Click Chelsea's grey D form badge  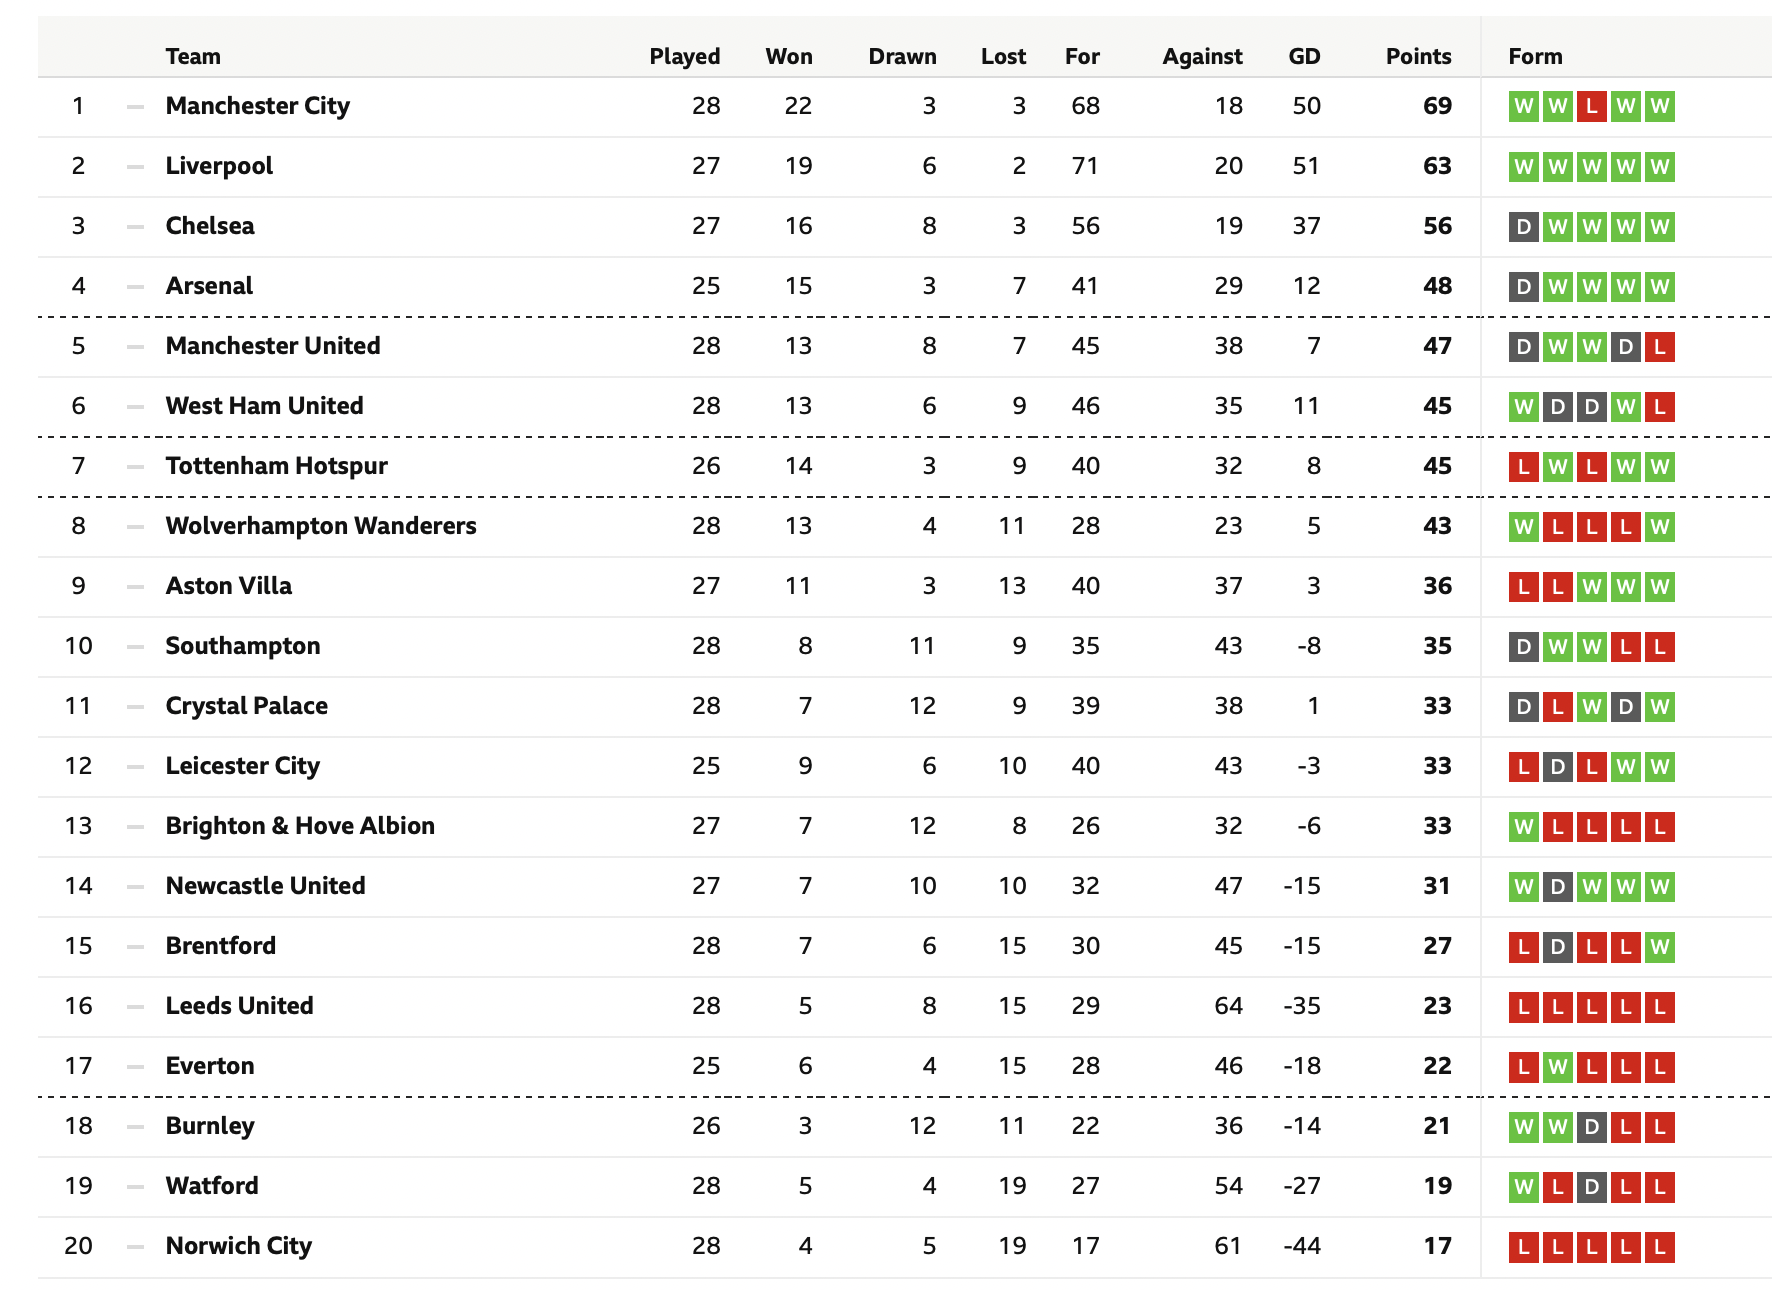pos(1523,226)
